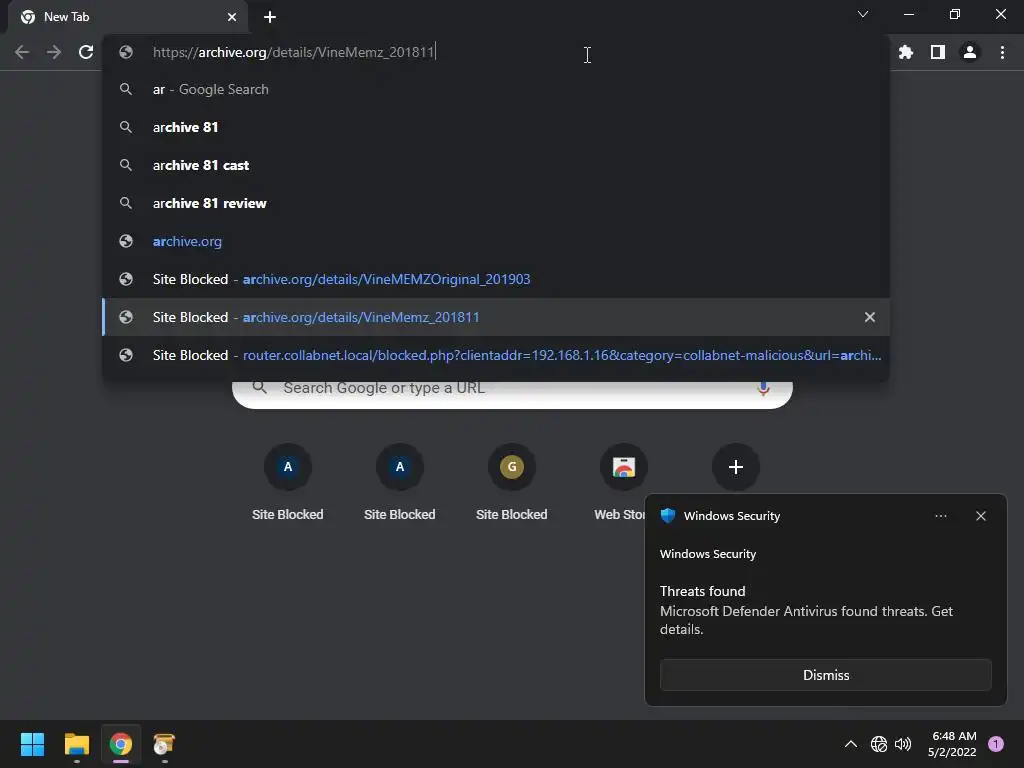Expand the tab search chevron

[863, 14]
